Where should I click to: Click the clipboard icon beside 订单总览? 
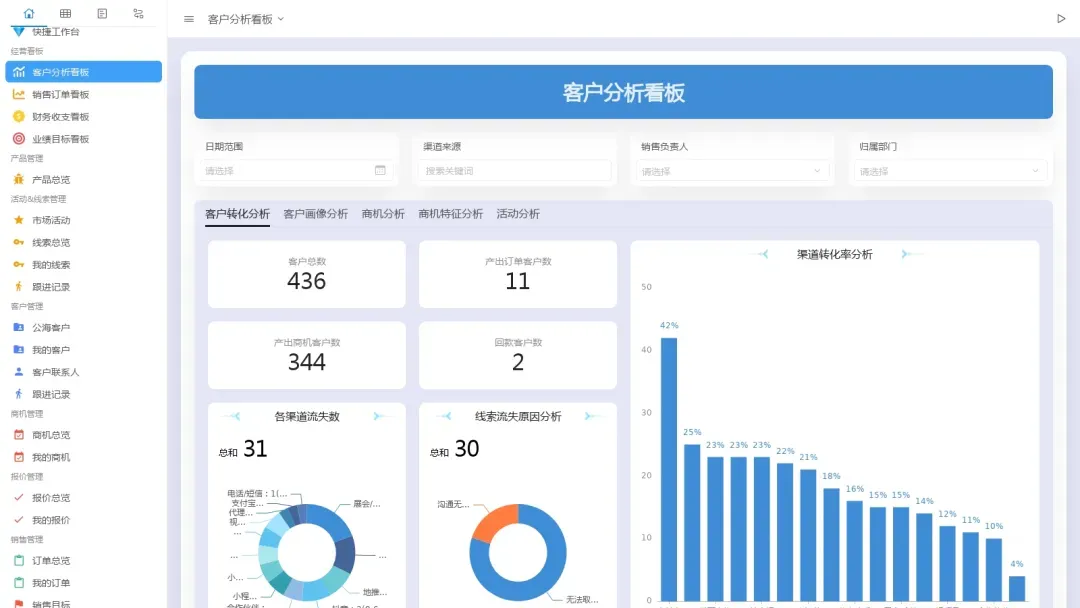(19, 560)
